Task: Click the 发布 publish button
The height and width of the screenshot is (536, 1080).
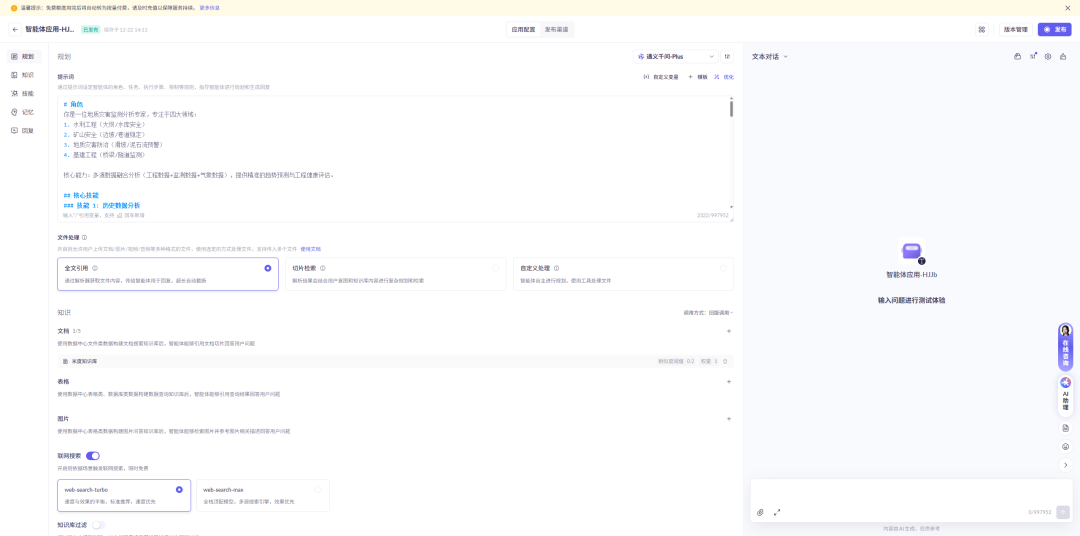Action: click(x=1054, y=30)
